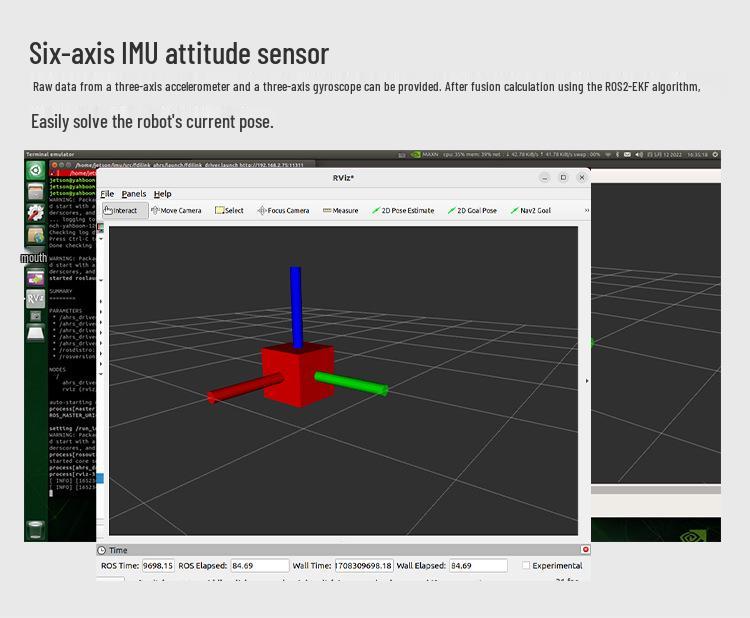Open the Ubuntu dash launcher icon

[x=35, y=170]
